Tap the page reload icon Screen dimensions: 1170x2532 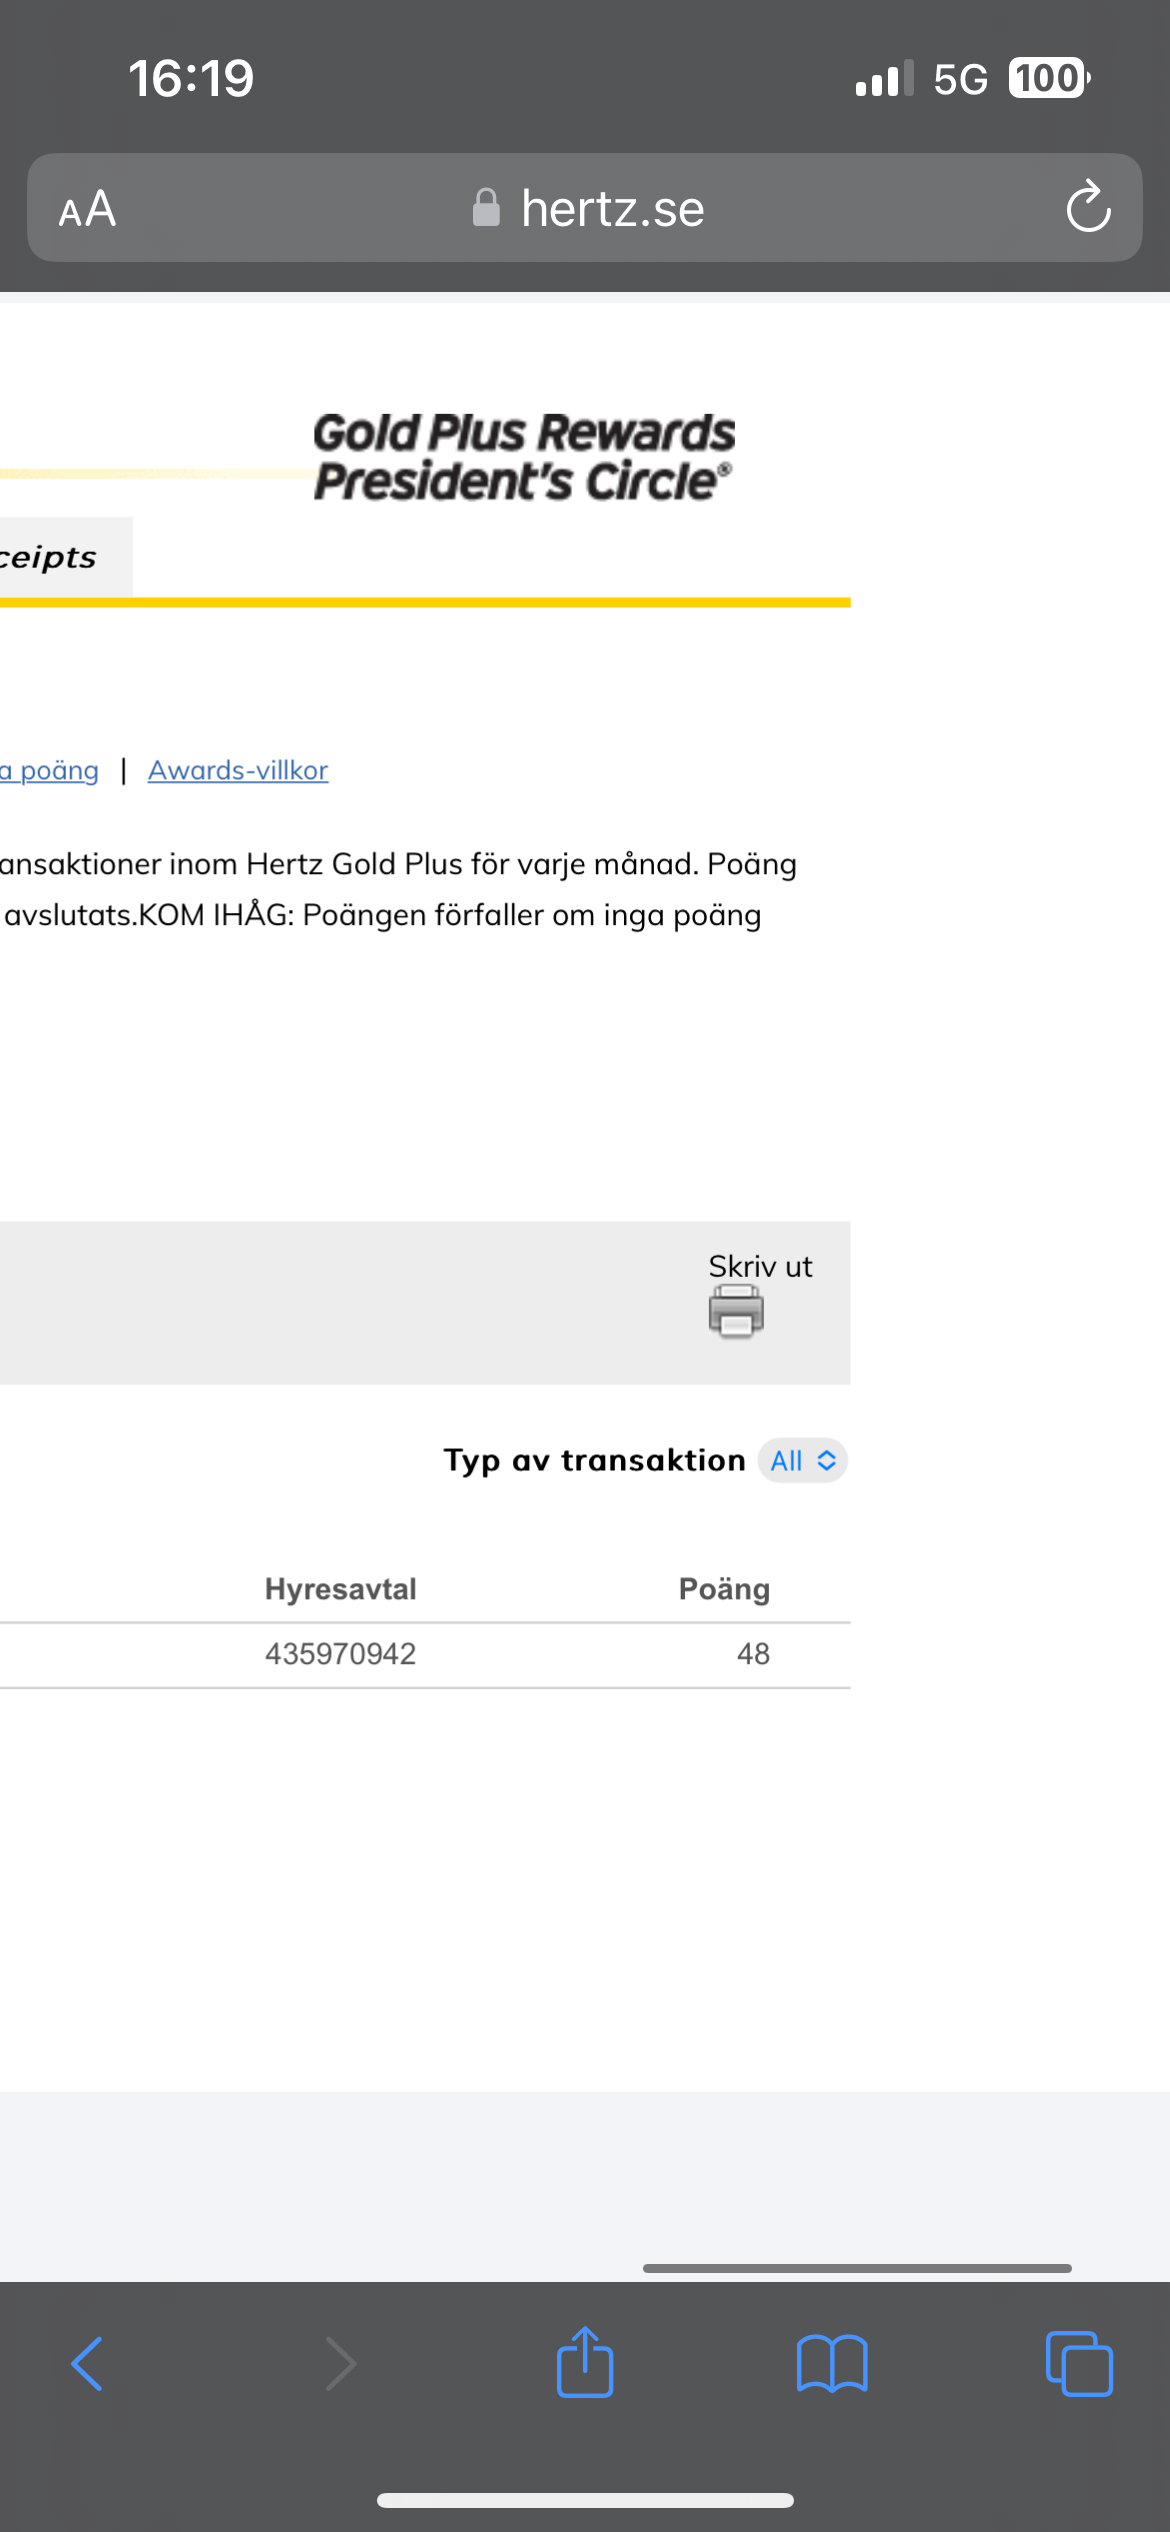(x=1088, y=208)
